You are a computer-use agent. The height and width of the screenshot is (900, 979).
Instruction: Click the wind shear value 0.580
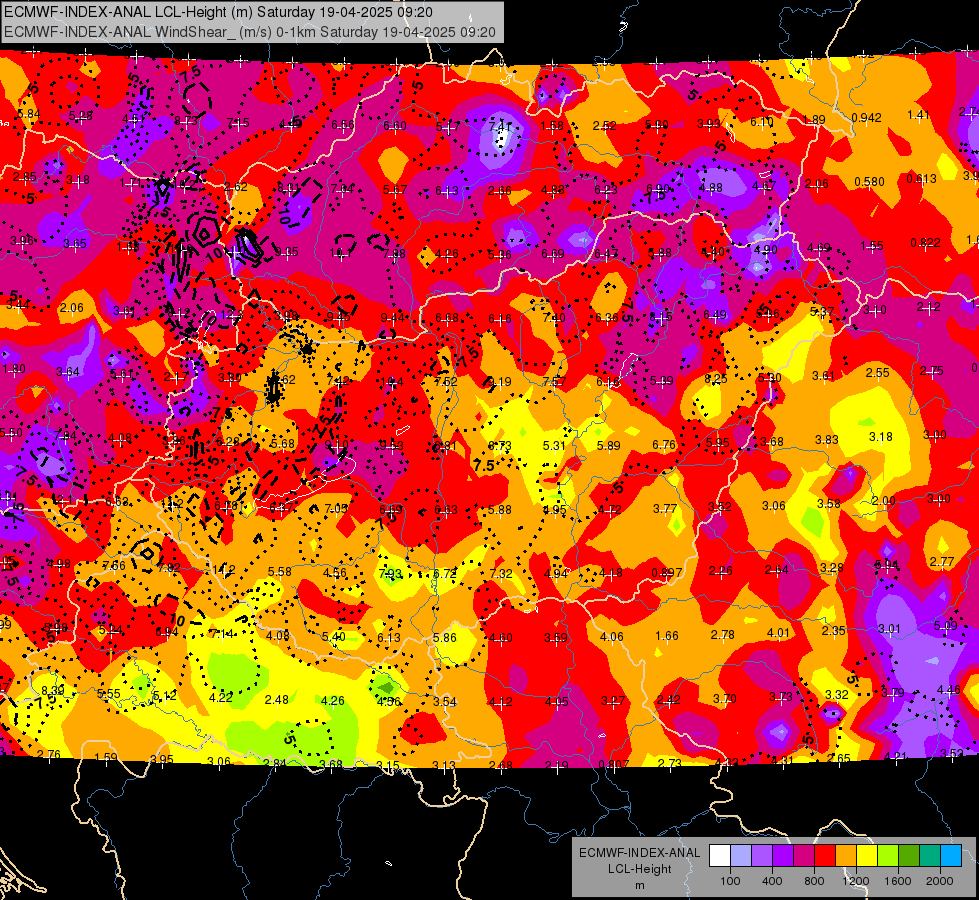coord(869,182)
